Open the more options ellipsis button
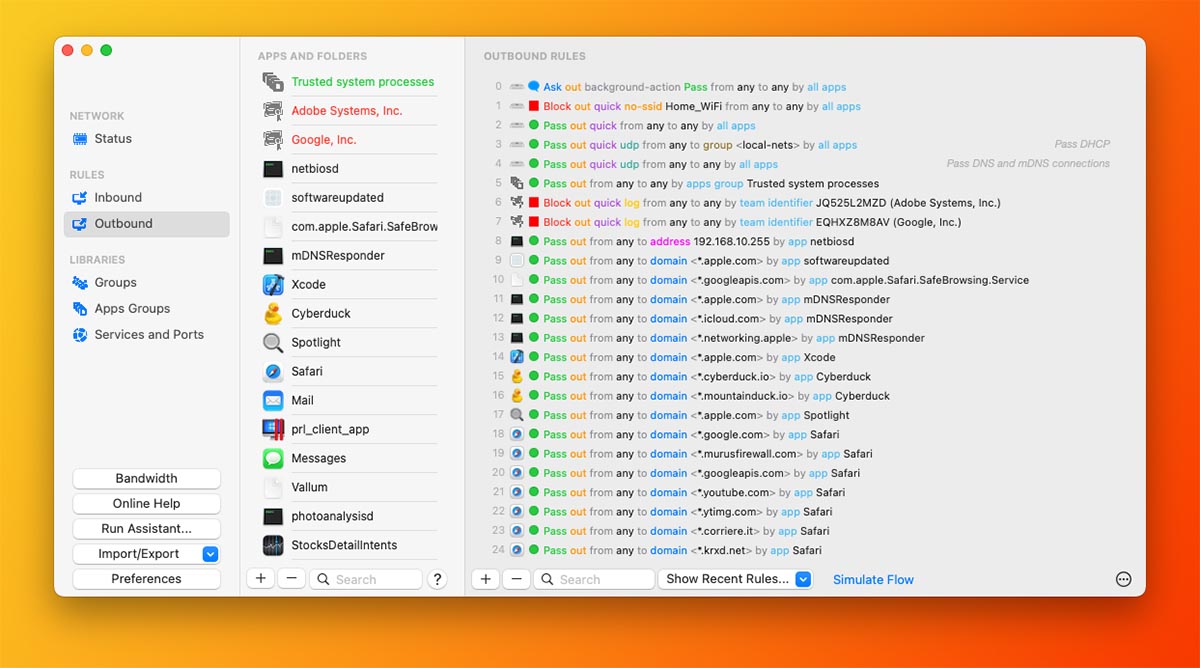The image size is (1200, 668). (1124, 579)
